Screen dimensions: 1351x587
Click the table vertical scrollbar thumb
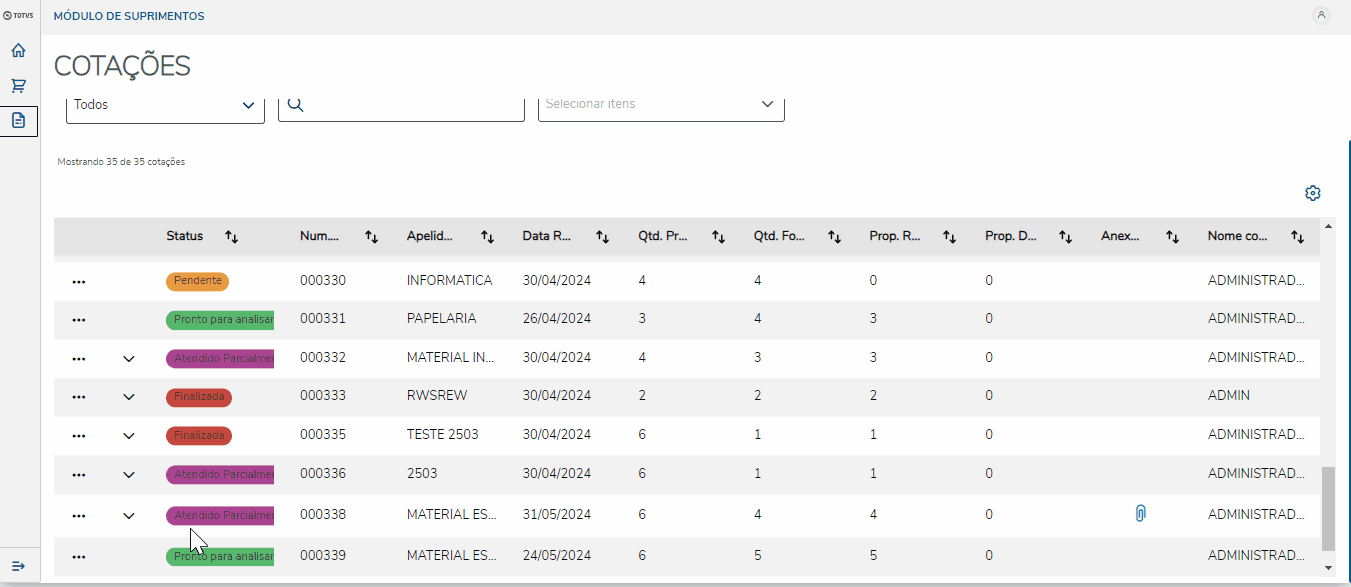tap(1328, 508)
